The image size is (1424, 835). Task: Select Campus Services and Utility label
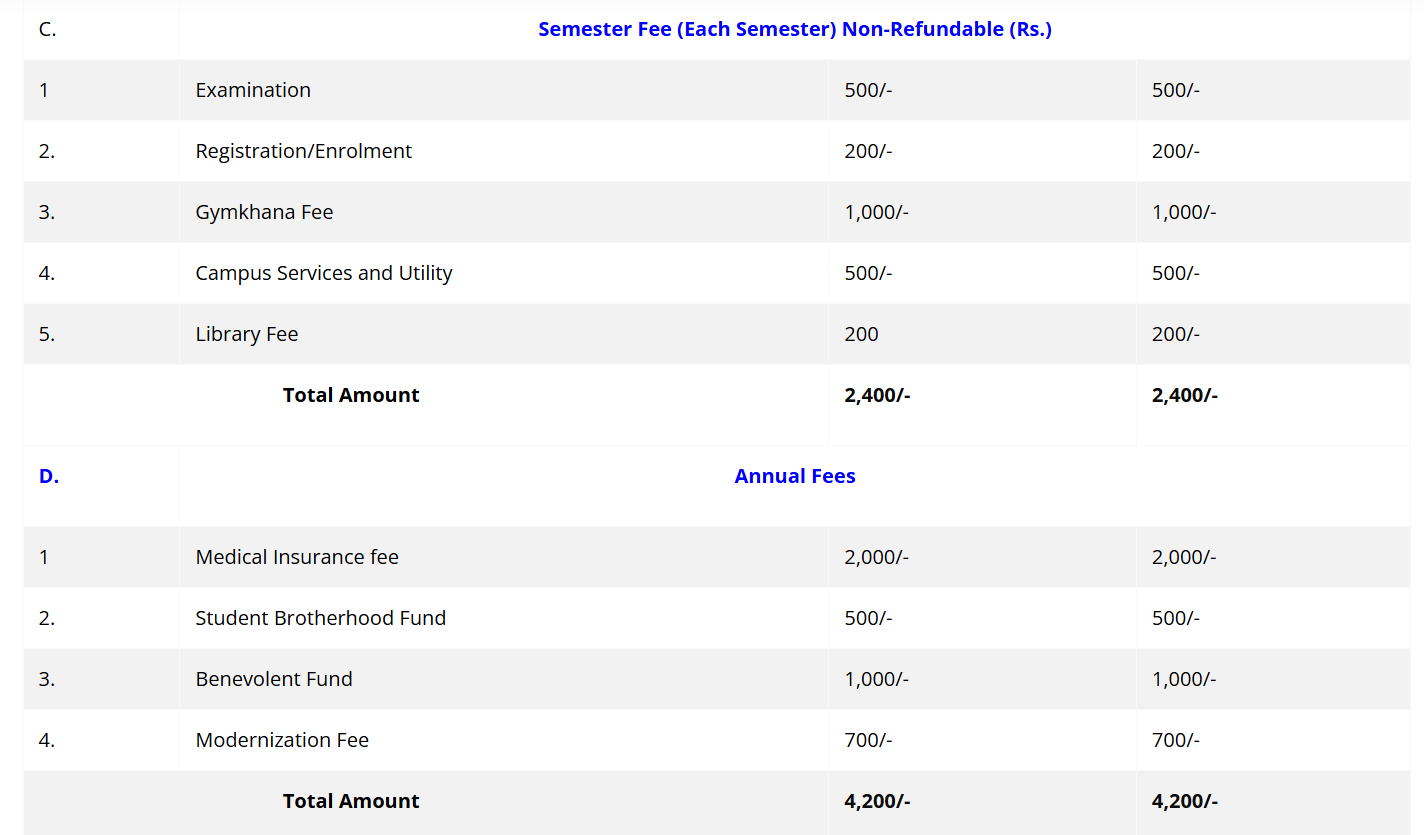pyautogui.click(x=324, y=273)
